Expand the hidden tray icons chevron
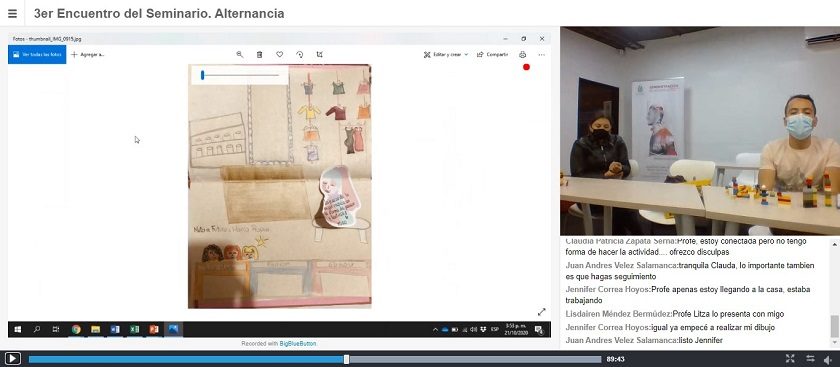Screen dimensions: 840x367 pyautogui.click(x=436, y=329)
